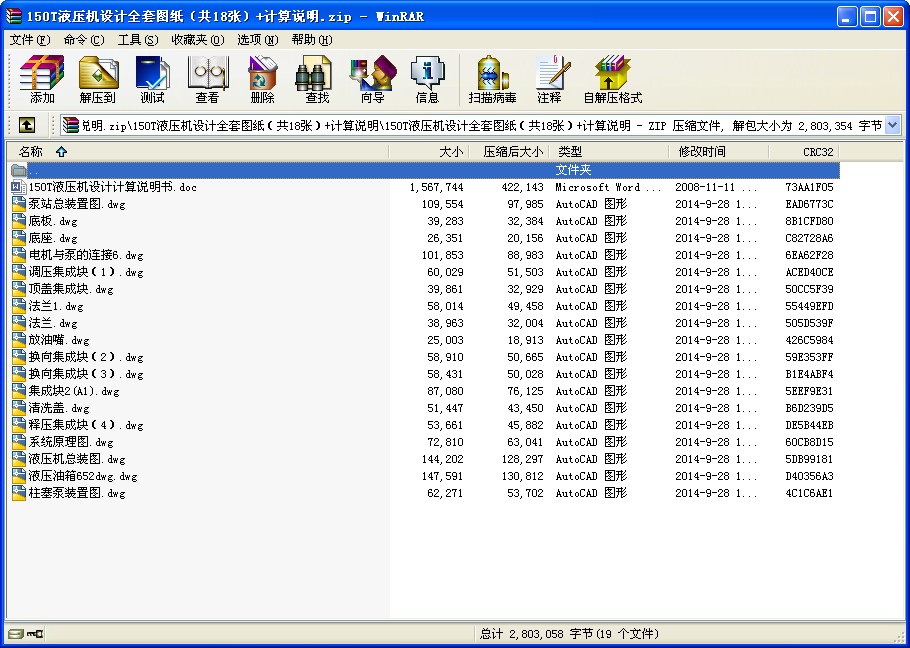The width and height of the screenshot is (910, 648).
Task: Sort by Modified (修改时间) column header
Action: [x=718, y=152]
